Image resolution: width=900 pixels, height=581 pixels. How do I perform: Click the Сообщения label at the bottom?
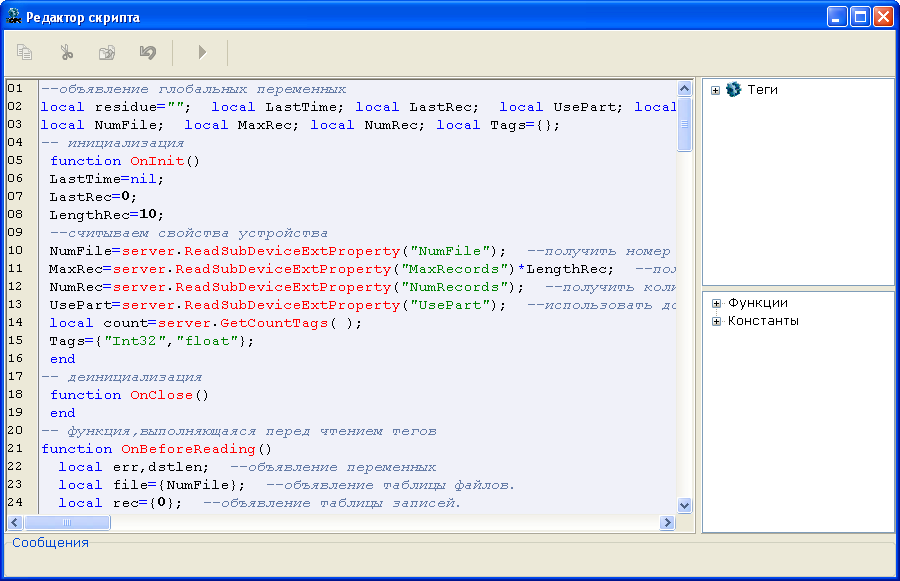pos(50,543)
